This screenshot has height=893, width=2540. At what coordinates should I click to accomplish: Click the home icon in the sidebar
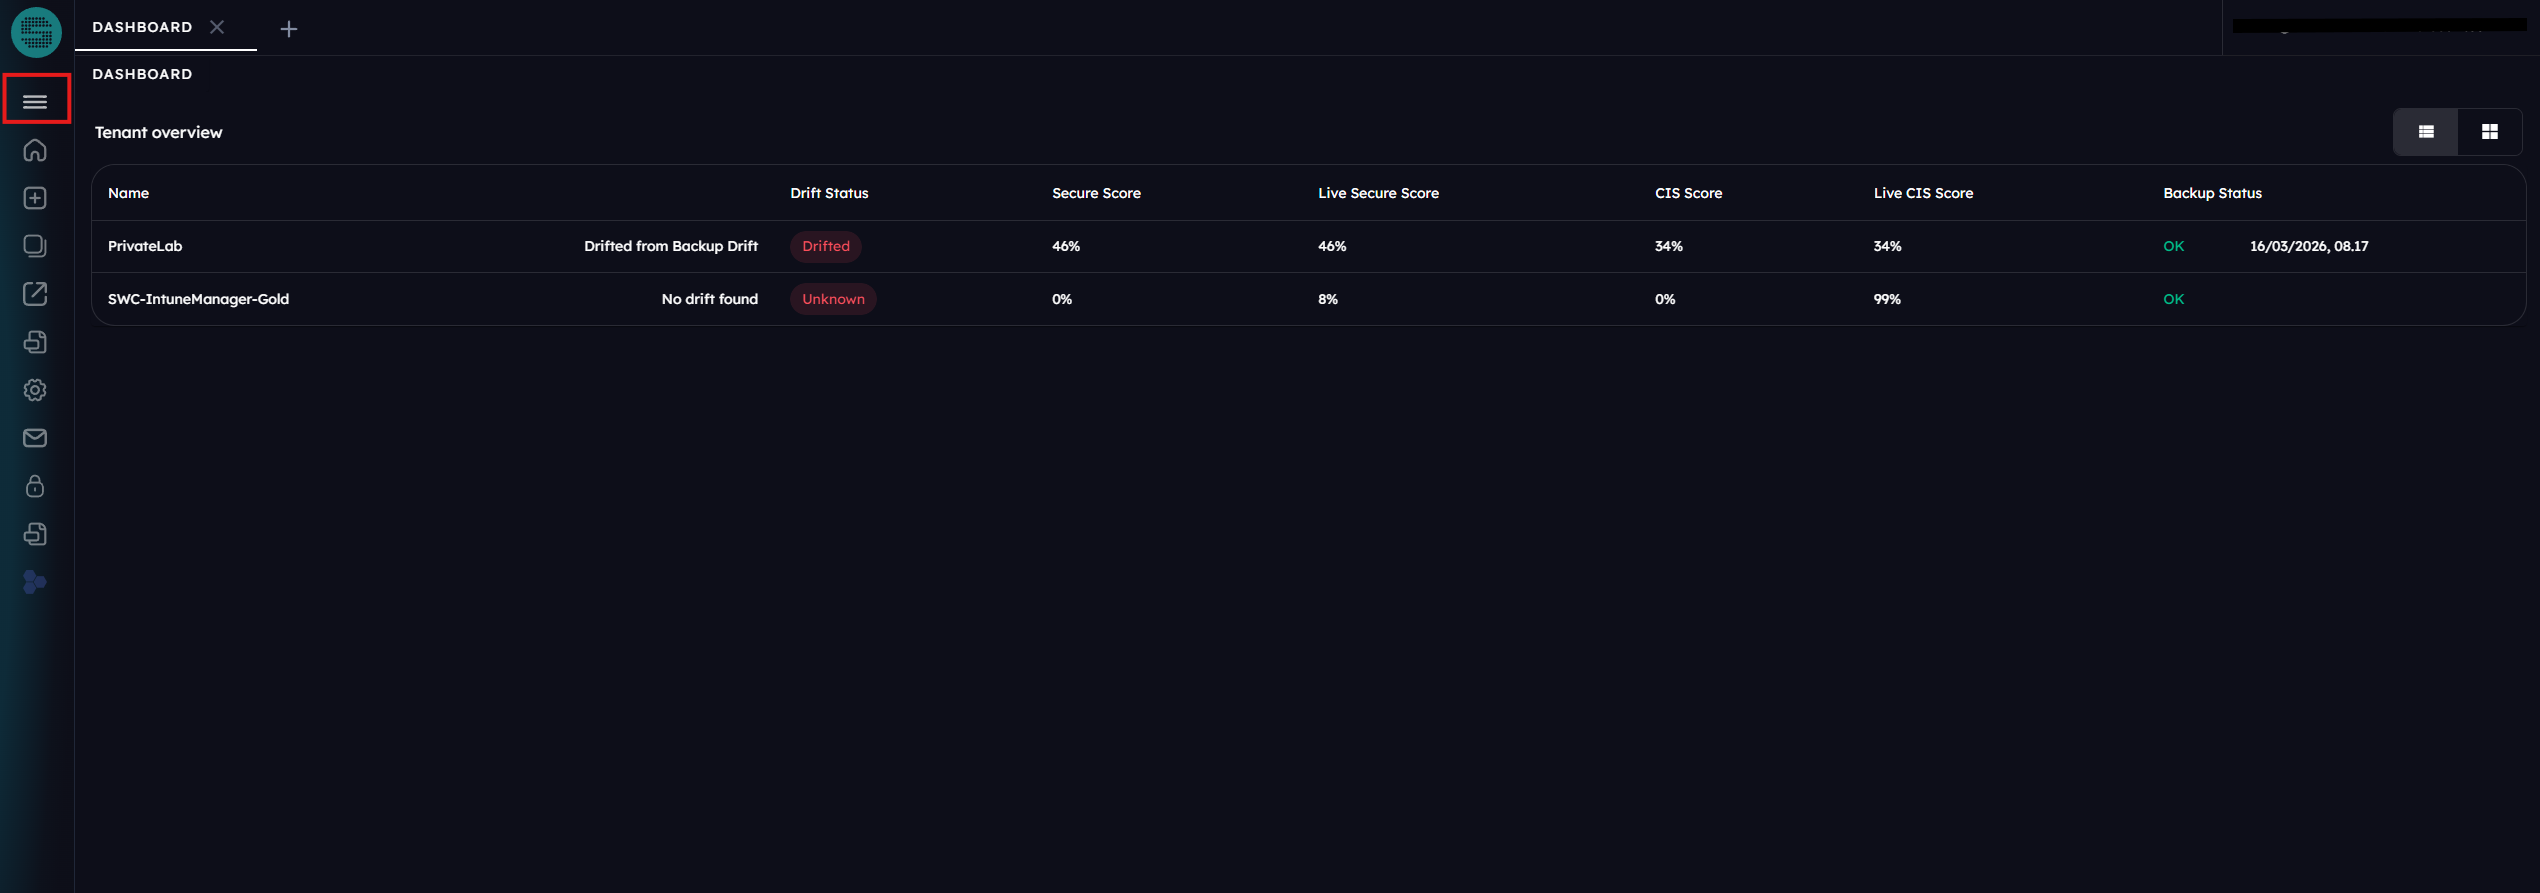35,150
